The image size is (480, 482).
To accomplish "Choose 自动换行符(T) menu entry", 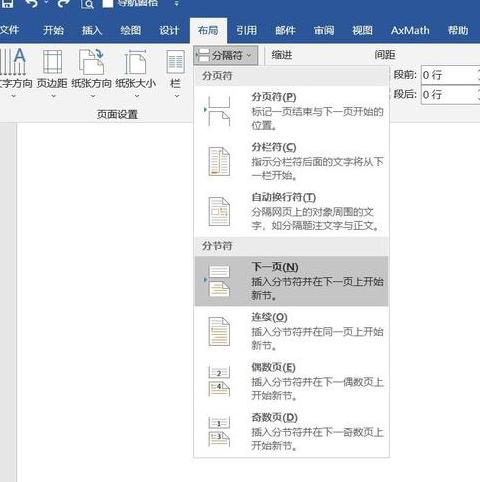I will point(291,211).
